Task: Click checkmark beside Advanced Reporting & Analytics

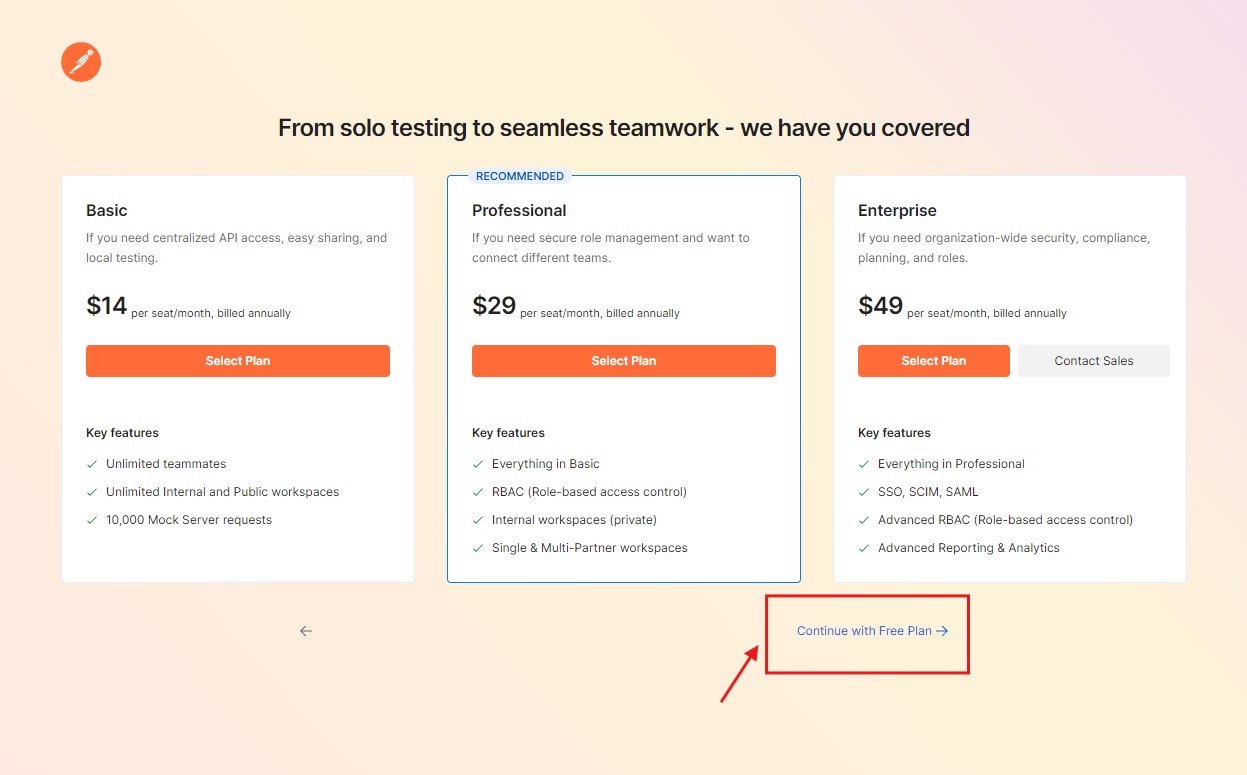Action: pos(864,548)
